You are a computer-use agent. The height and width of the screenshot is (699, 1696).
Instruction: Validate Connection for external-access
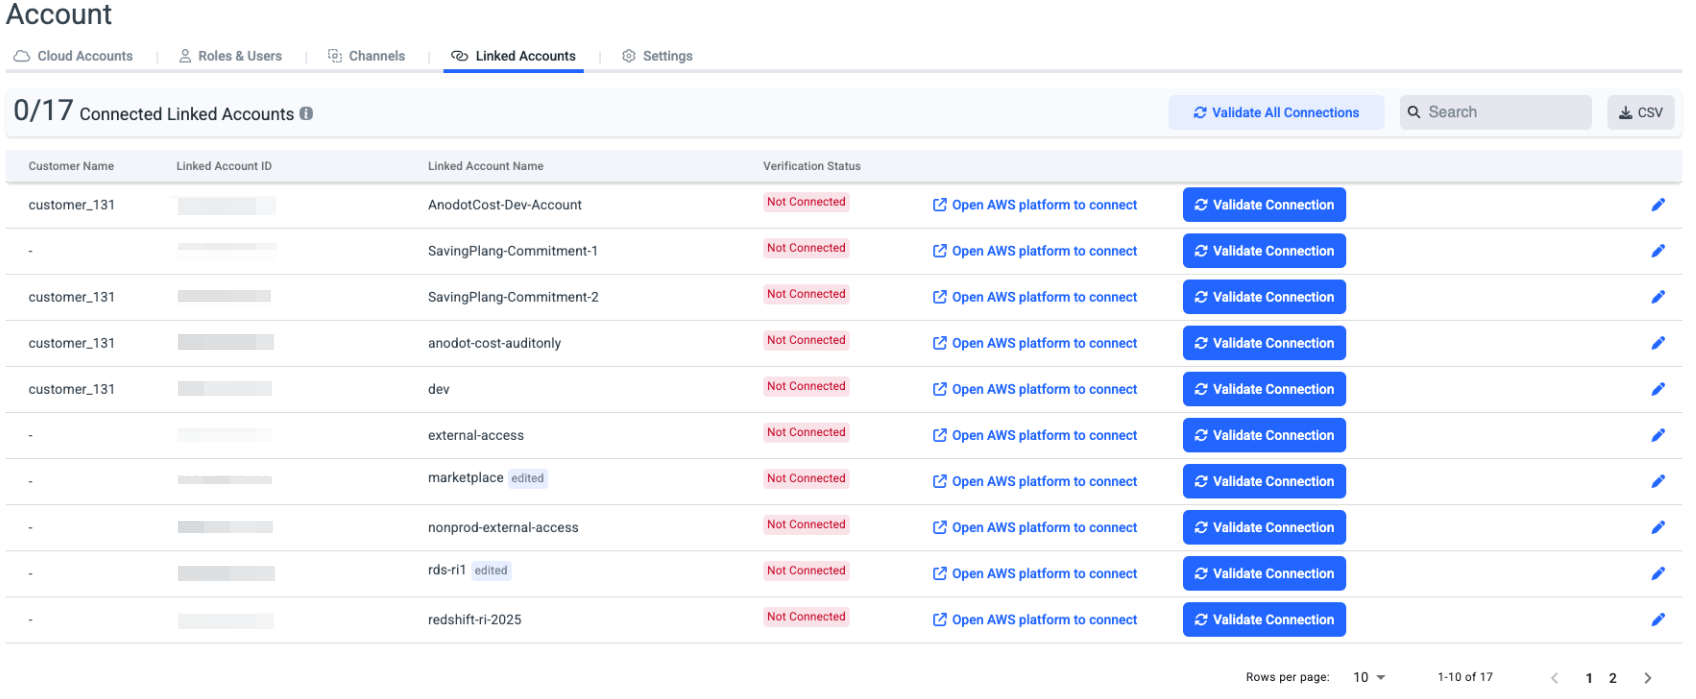tap(1264, 435)
